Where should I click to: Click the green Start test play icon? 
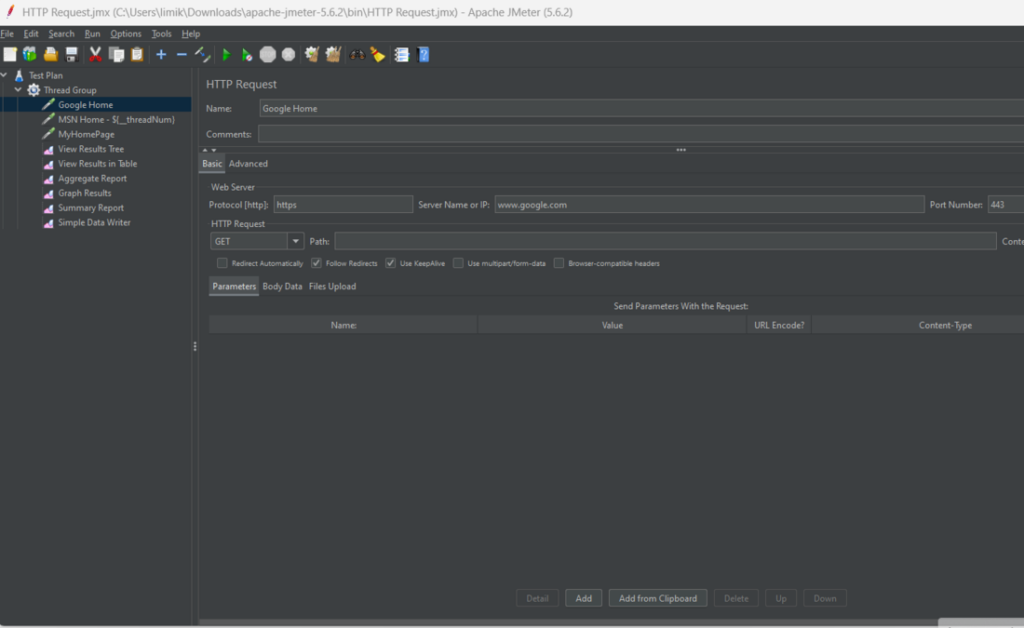coord(226,55)
